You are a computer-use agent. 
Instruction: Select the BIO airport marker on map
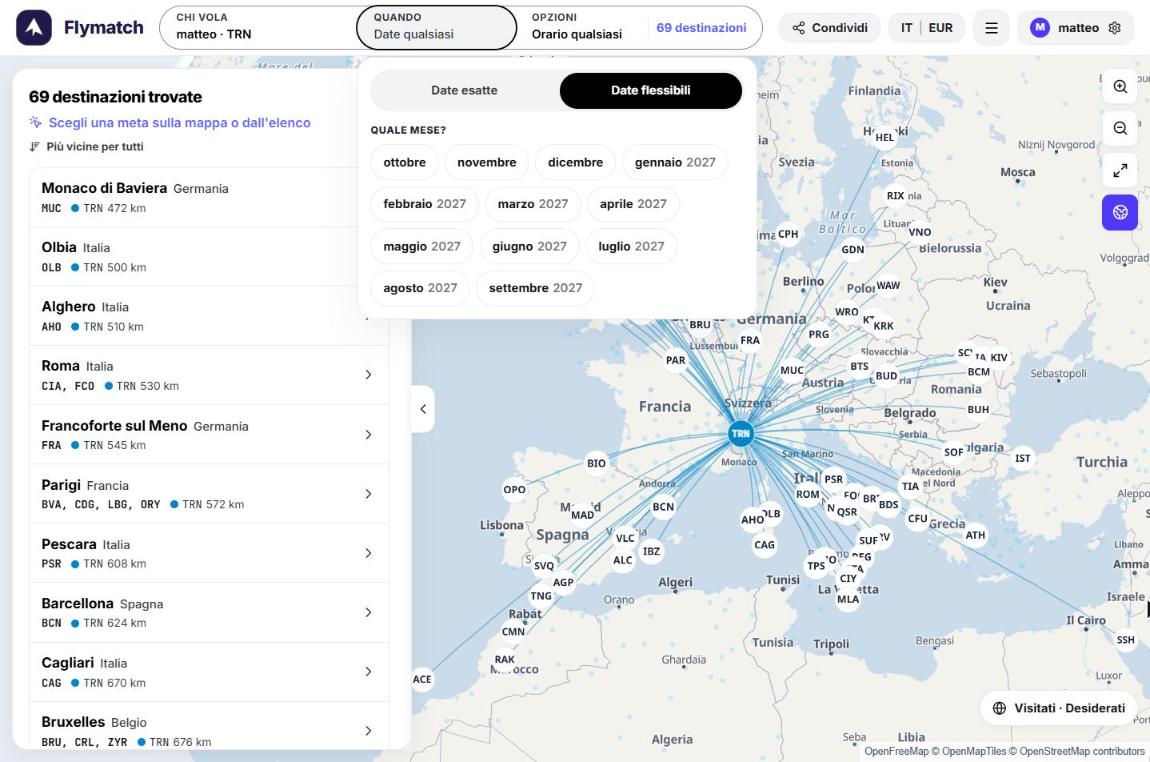coord(596,463)
